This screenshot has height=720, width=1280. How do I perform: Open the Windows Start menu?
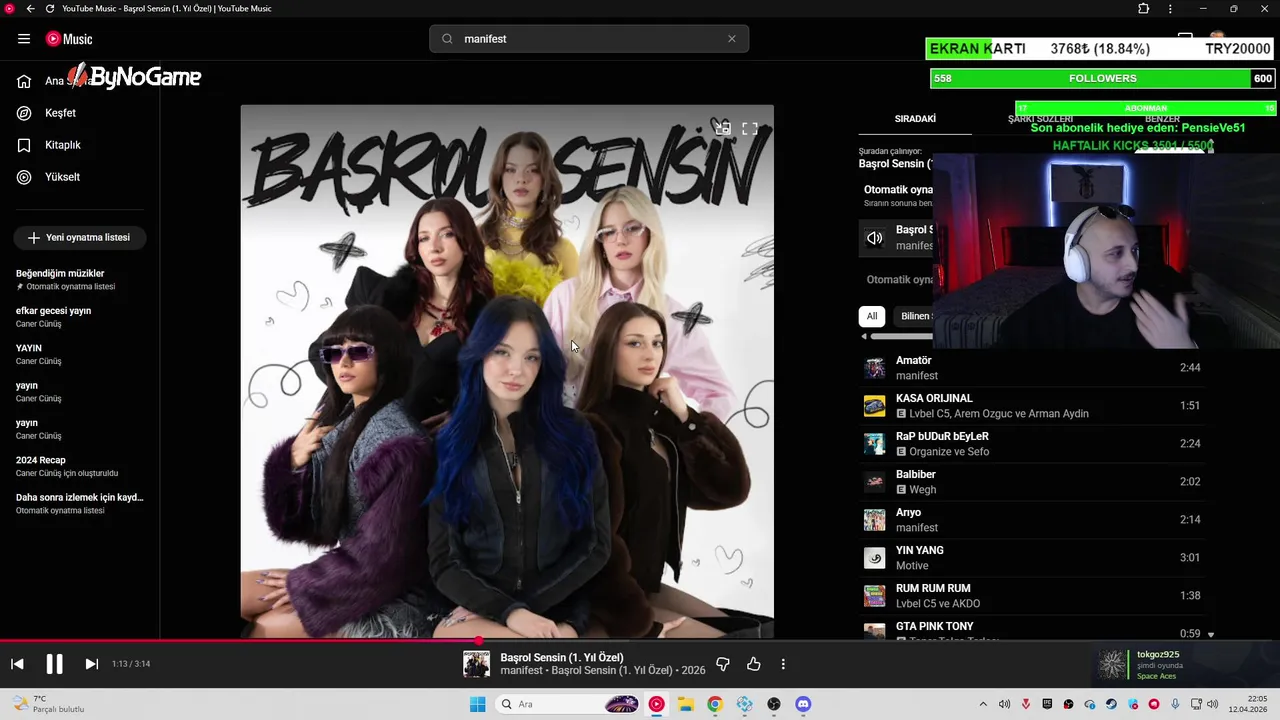pyautogui.click(x=477, y=704)
